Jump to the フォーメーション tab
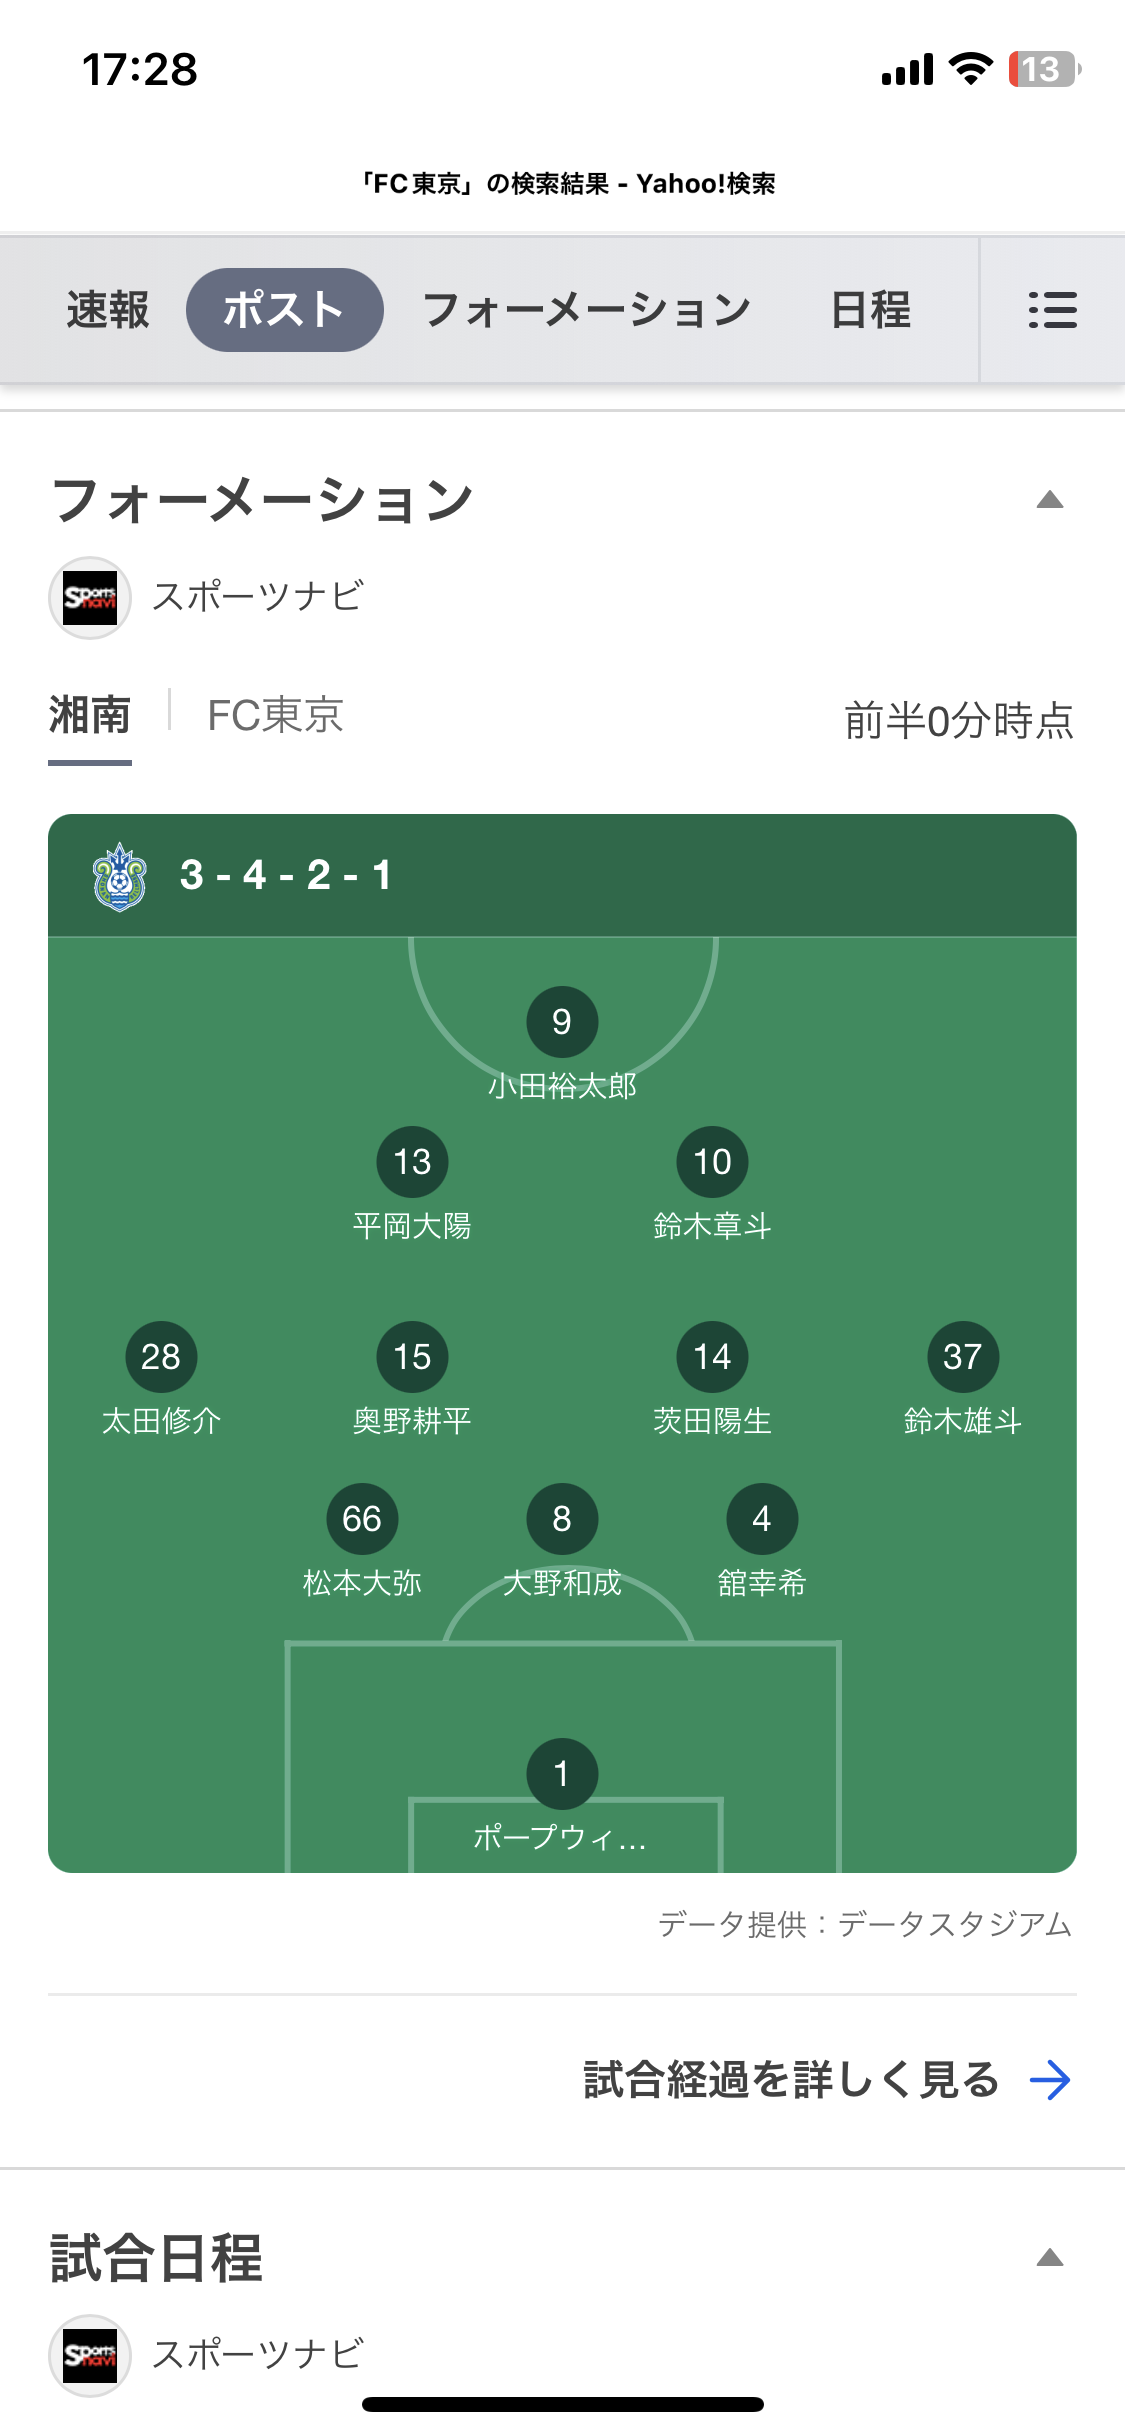 (586, 310)
